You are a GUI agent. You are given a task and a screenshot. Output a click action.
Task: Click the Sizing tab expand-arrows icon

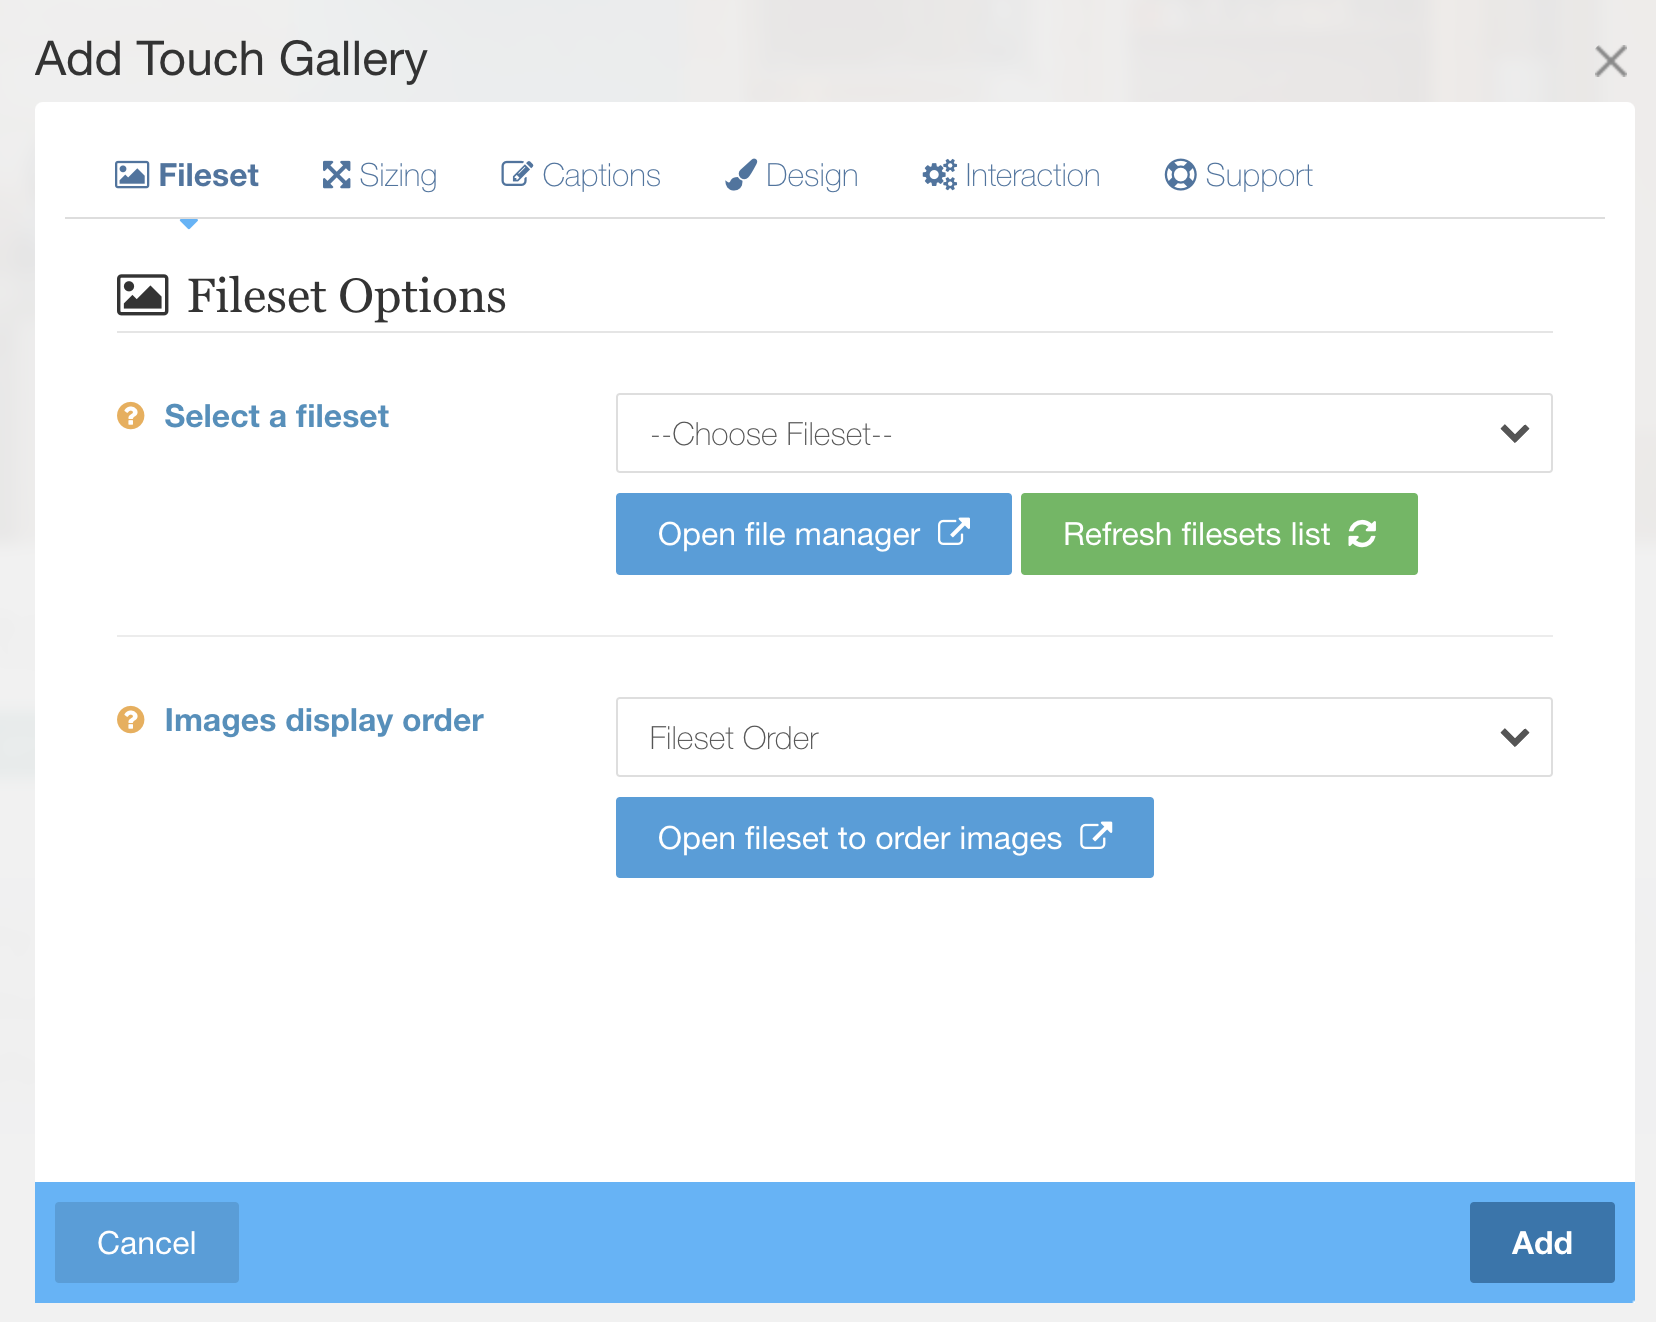pyautogui.click(x=336, y=175)
